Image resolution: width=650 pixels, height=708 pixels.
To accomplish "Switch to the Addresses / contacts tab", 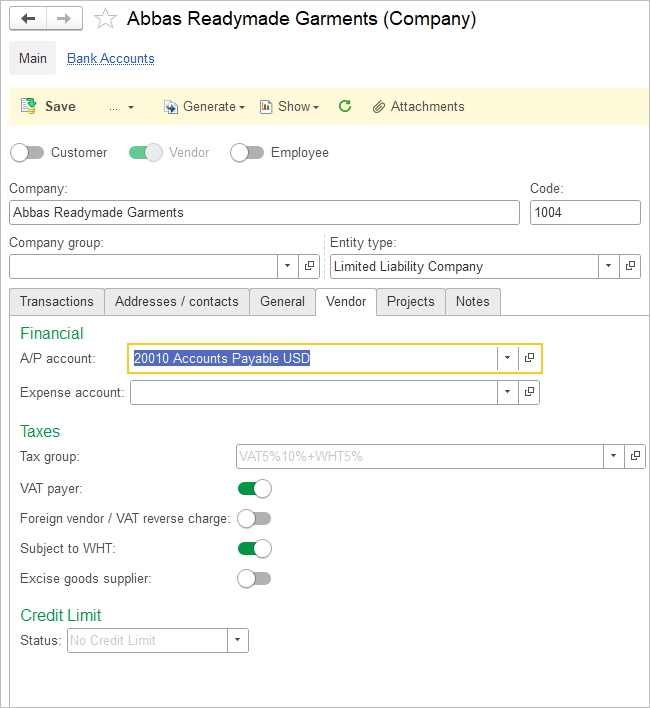I will click(x=177, y=302).
